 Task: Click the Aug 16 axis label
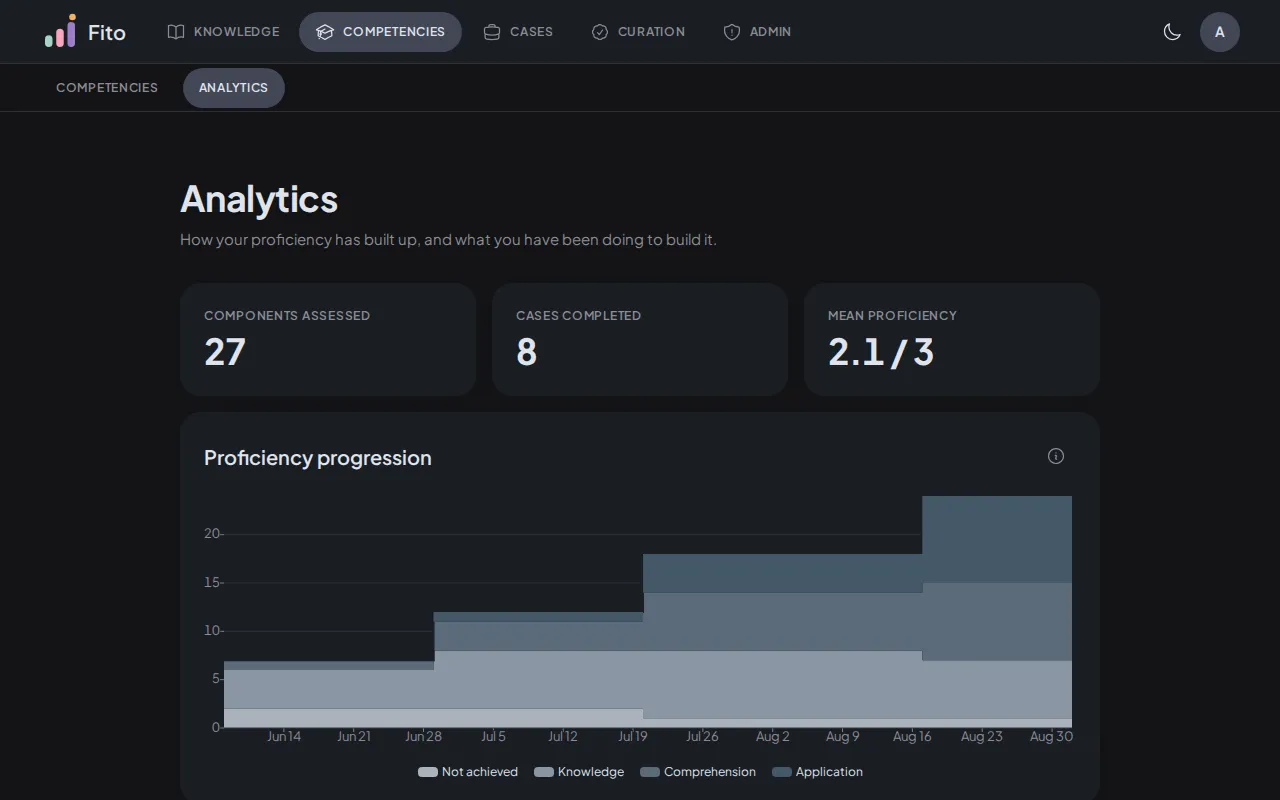click(912, 737)
